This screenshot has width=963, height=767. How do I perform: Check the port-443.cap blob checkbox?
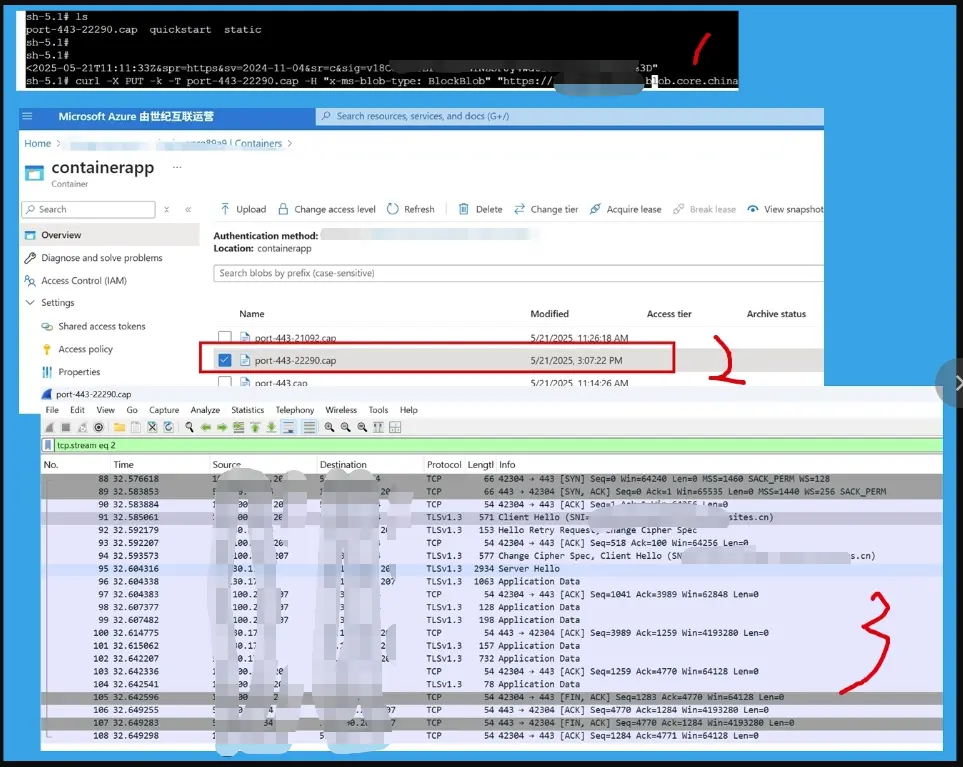225,382
